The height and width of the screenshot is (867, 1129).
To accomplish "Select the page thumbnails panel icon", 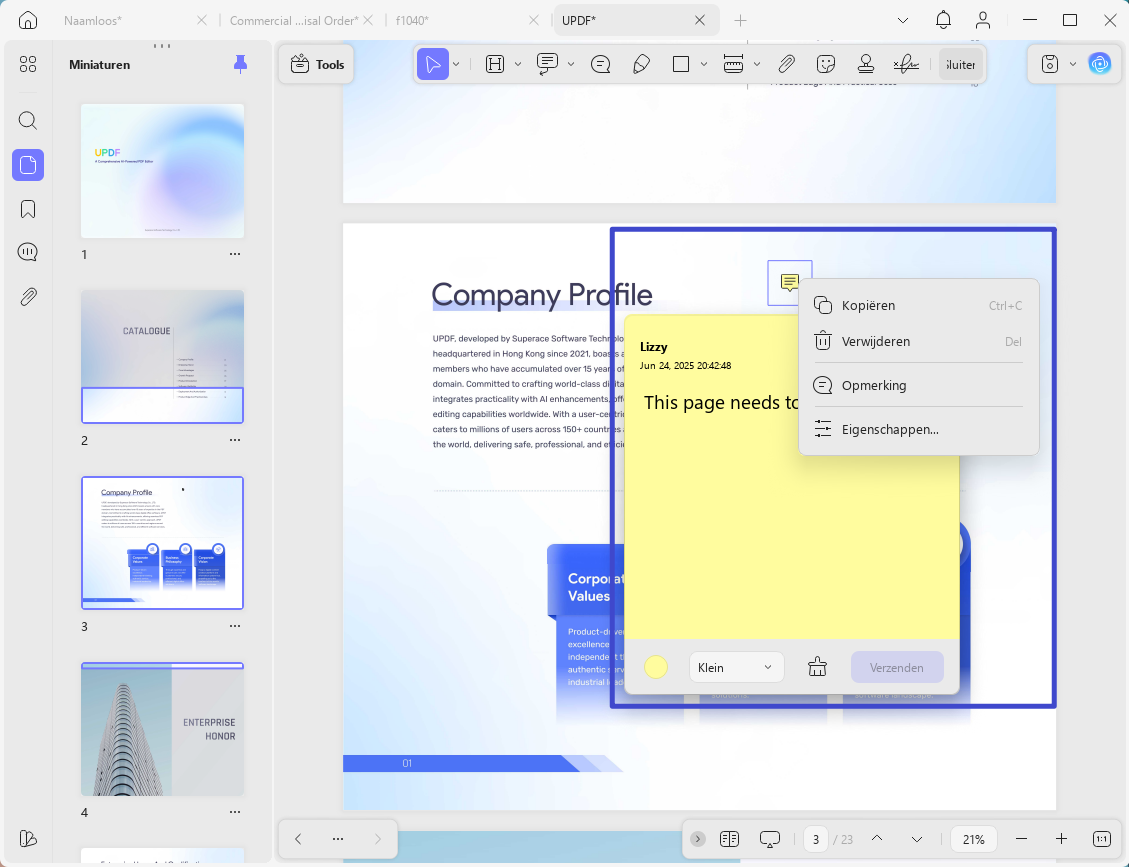I will [x=27, y=165].
